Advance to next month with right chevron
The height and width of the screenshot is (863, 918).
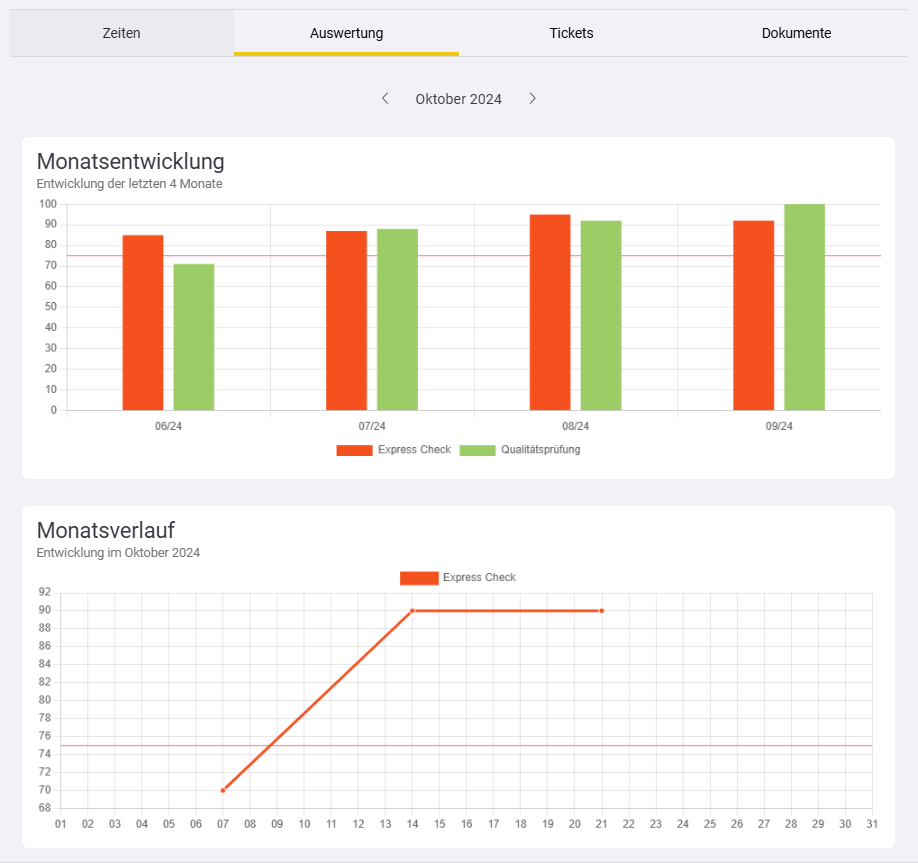532,98
